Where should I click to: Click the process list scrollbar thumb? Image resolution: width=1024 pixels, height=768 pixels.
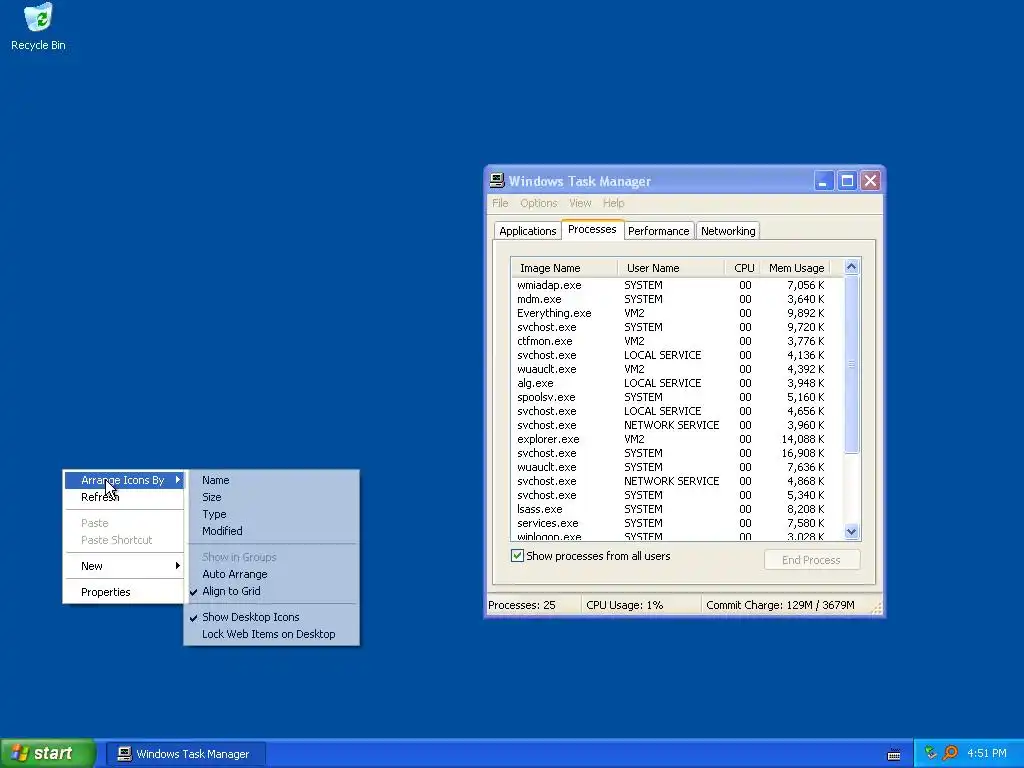pos(851,364)
